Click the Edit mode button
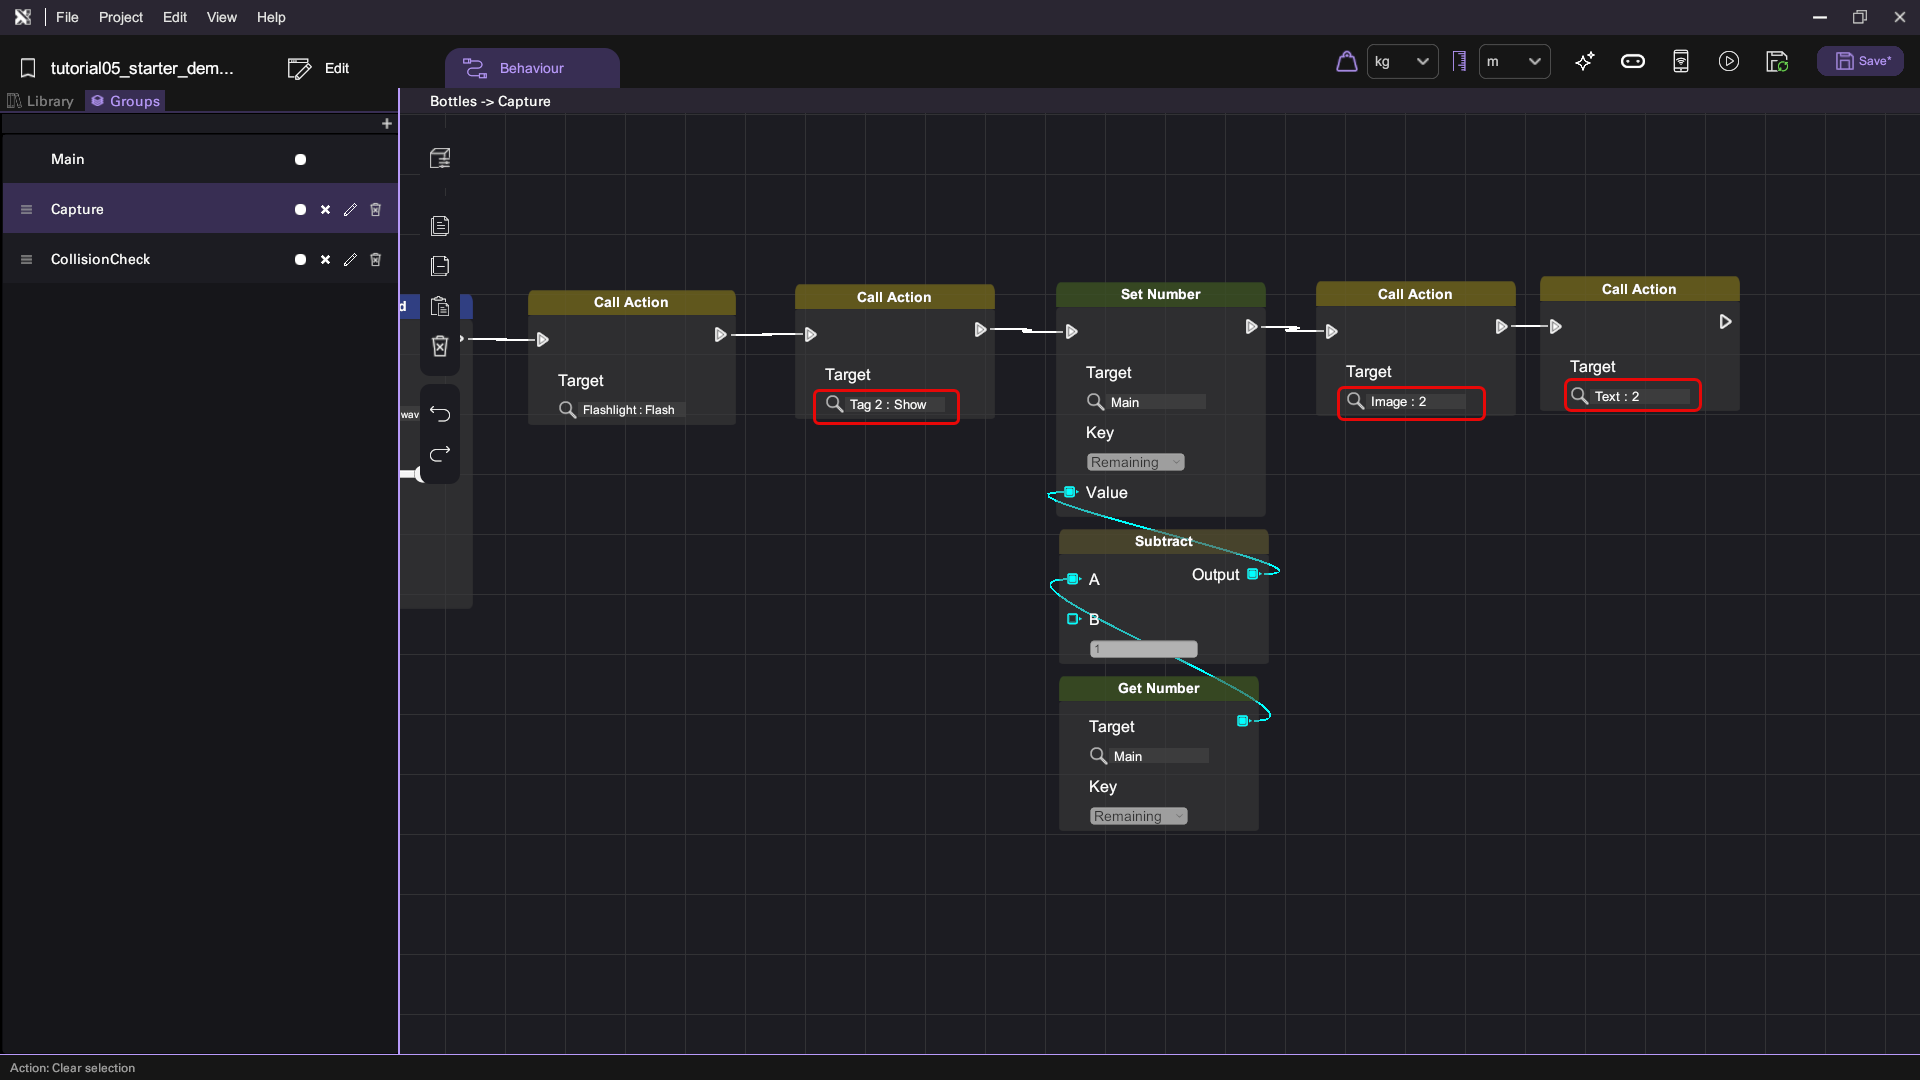Screen dimensions: 1920x1080 tap(319, 68)
